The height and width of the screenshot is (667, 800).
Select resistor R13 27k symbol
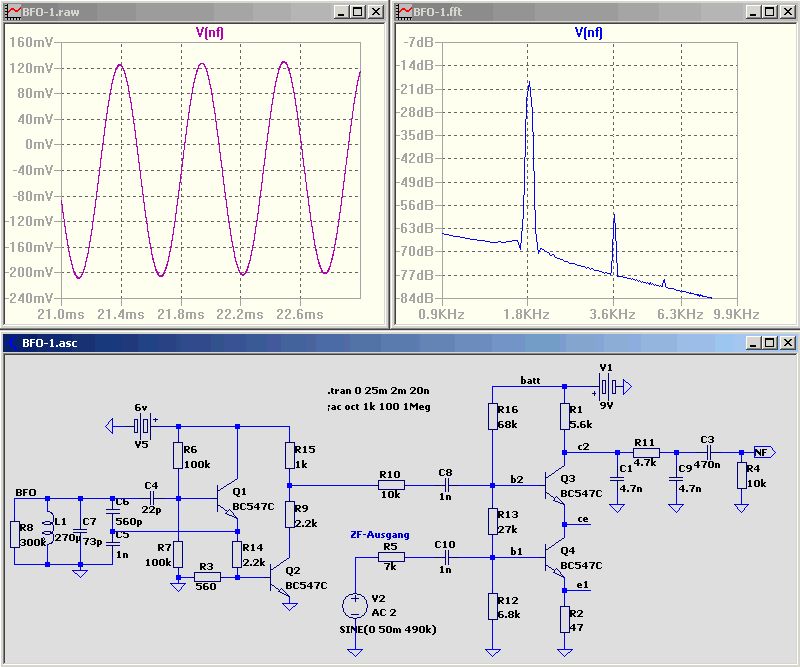(492, 521)
